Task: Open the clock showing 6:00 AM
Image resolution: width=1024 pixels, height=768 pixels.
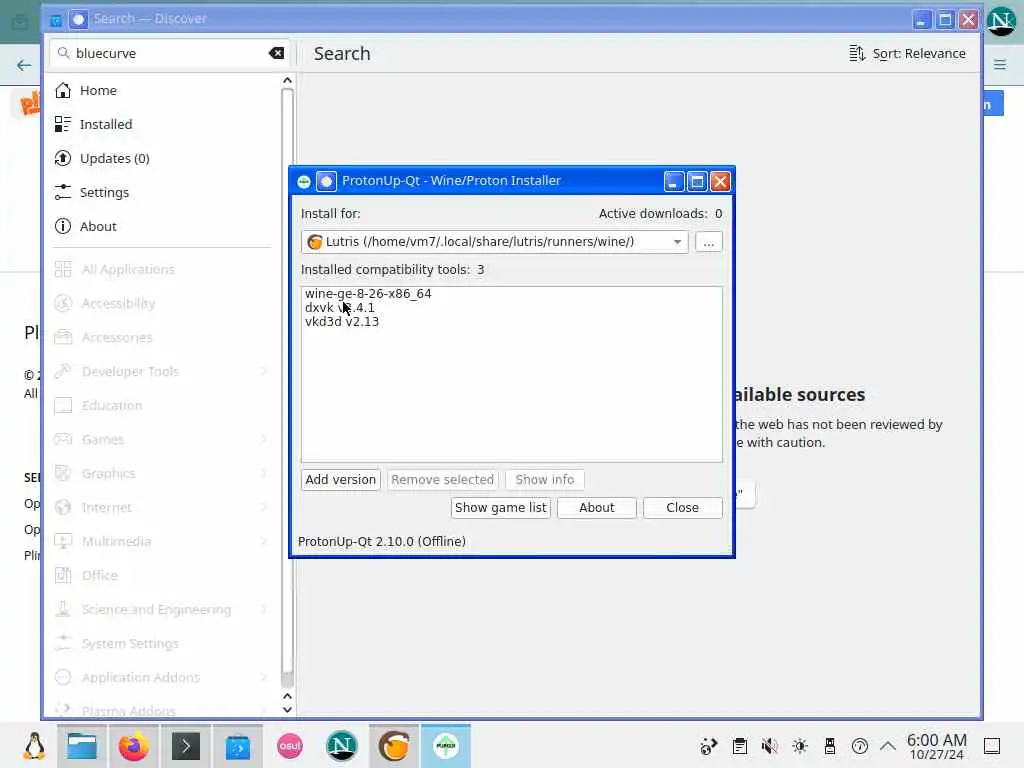Action: (x=936, y=746)
